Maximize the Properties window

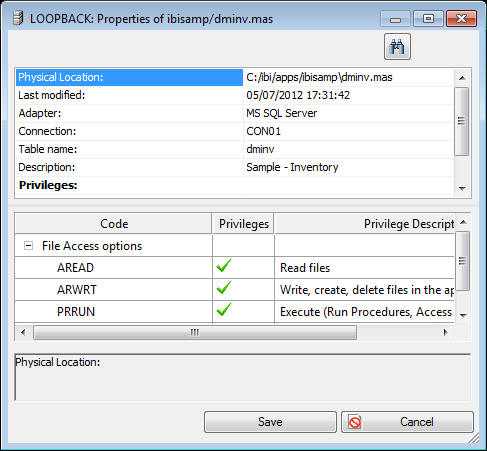point(428,19)
